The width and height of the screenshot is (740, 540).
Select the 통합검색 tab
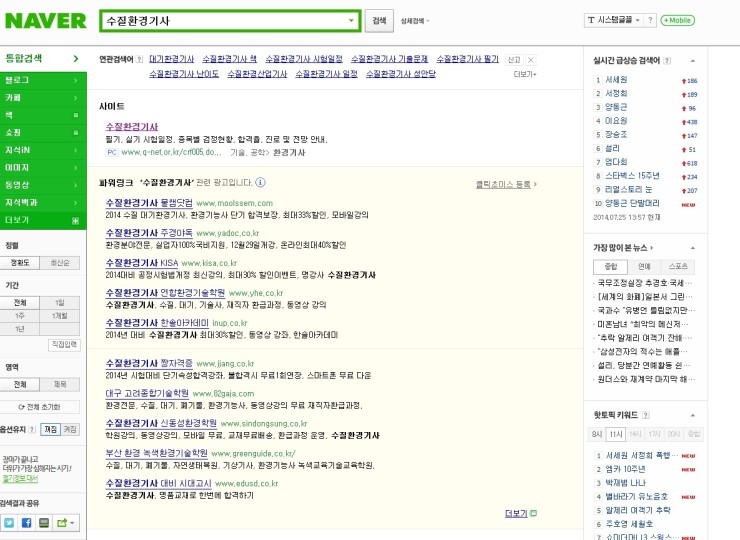pos(43,59)
